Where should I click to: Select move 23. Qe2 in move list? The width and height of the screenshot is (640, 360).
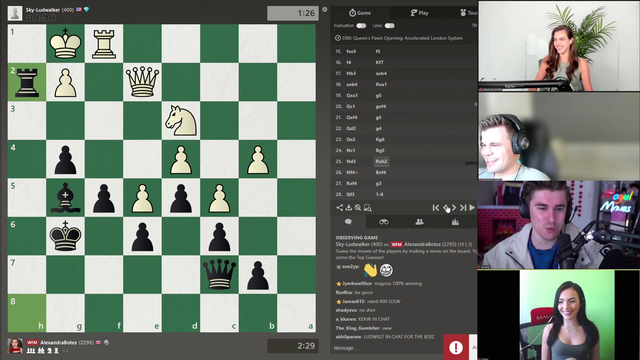(x=351, y=139)
